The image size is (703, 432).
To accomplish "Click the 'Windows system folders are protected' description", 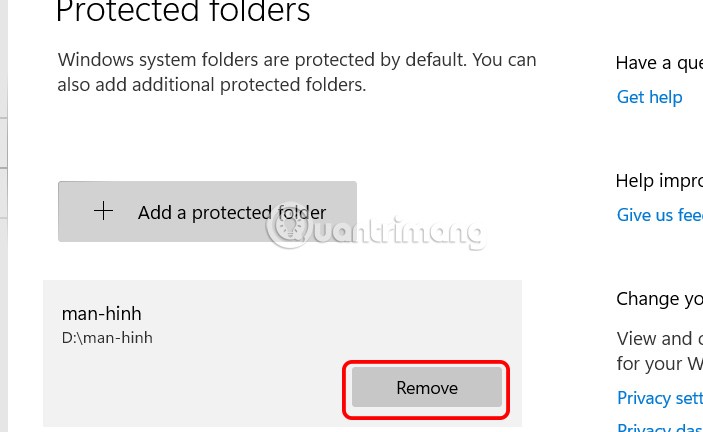I will tap(297, 60).
